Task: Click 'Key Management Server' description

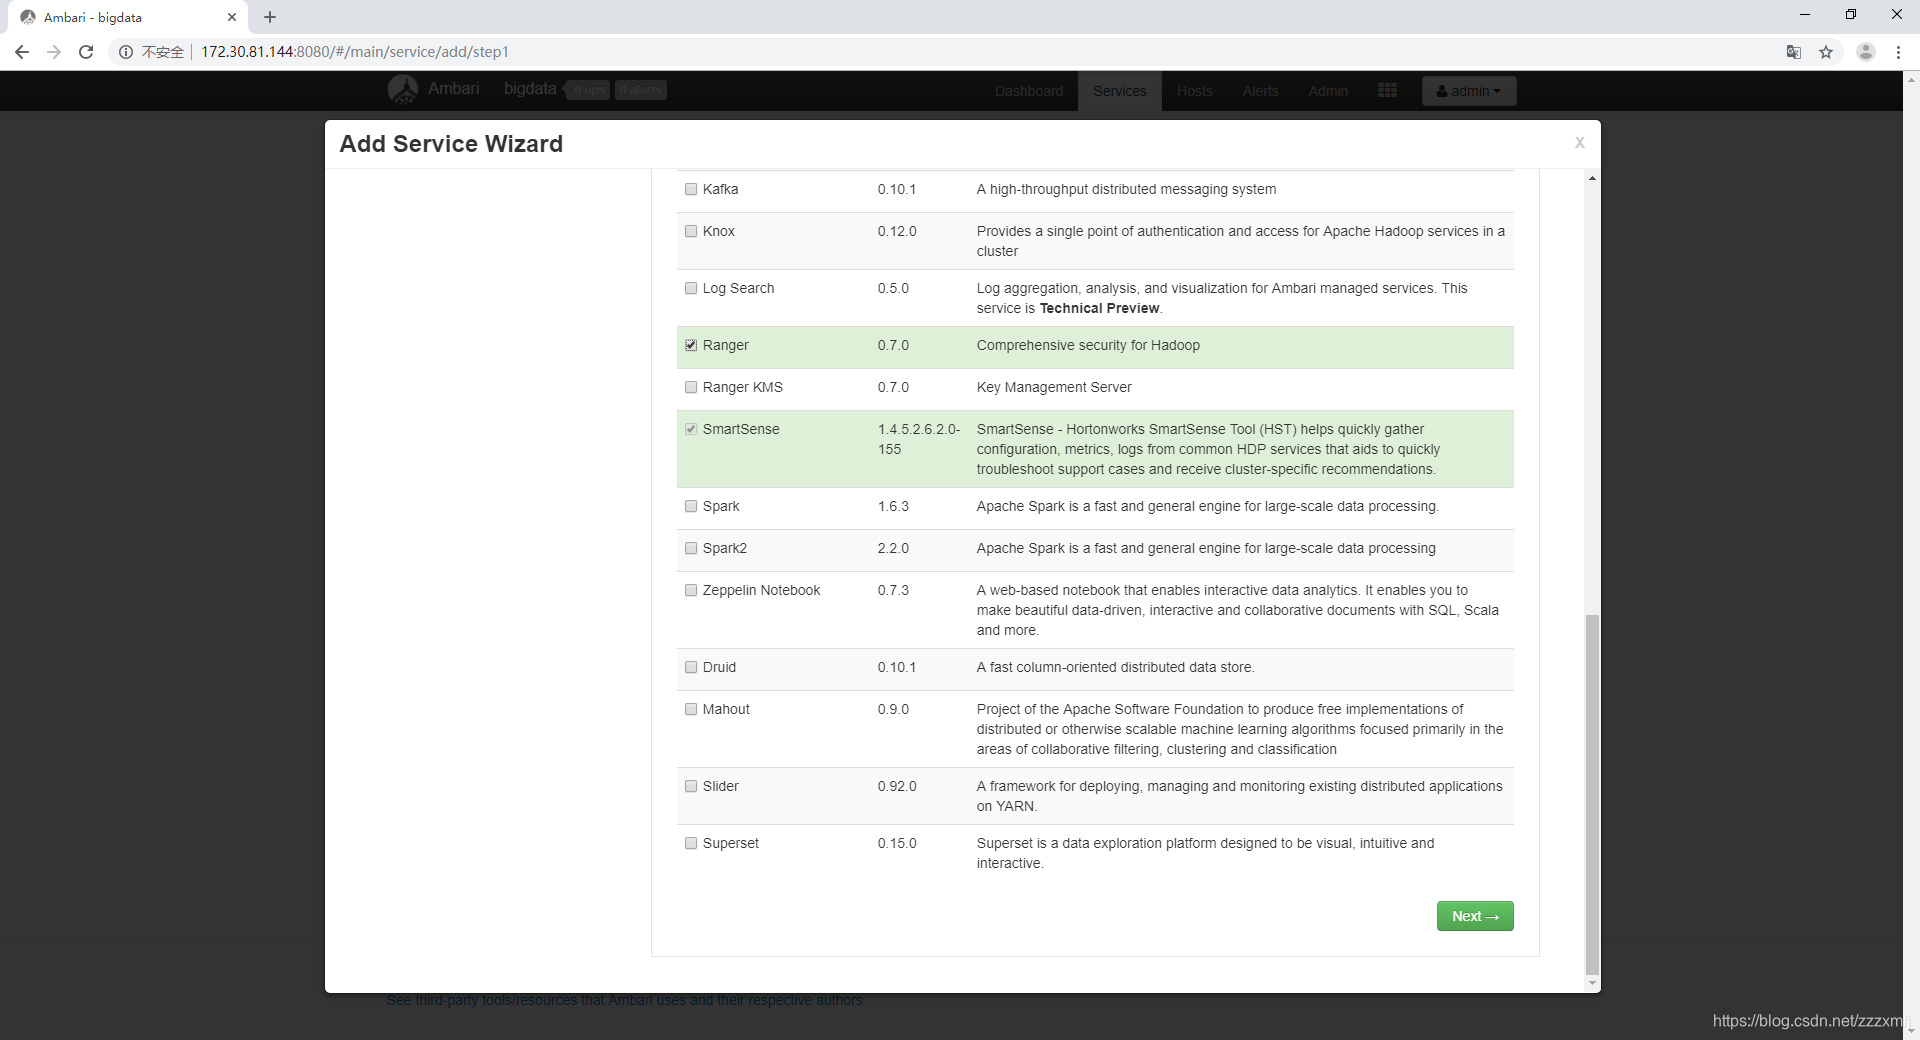Action: click(1054, 387)
